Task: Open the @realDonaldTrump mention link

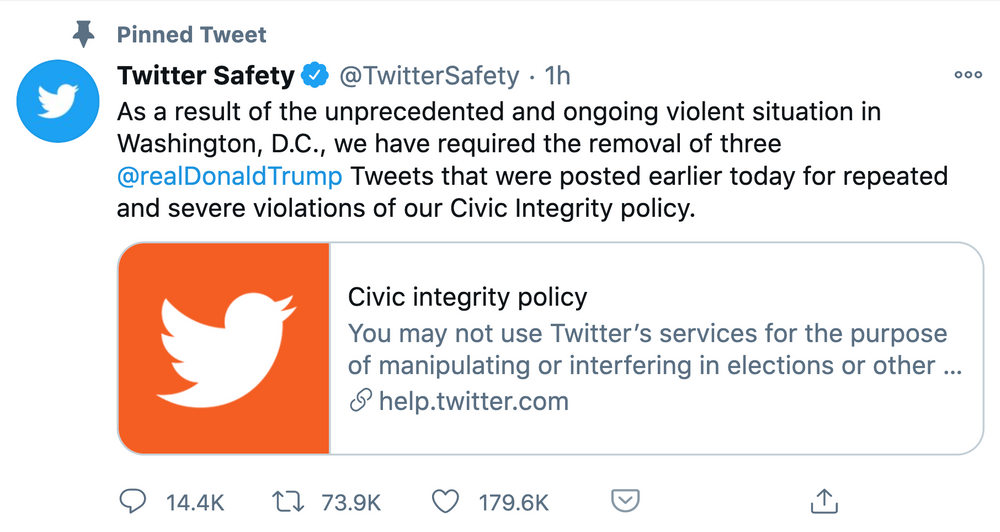Action: [230, 176]
